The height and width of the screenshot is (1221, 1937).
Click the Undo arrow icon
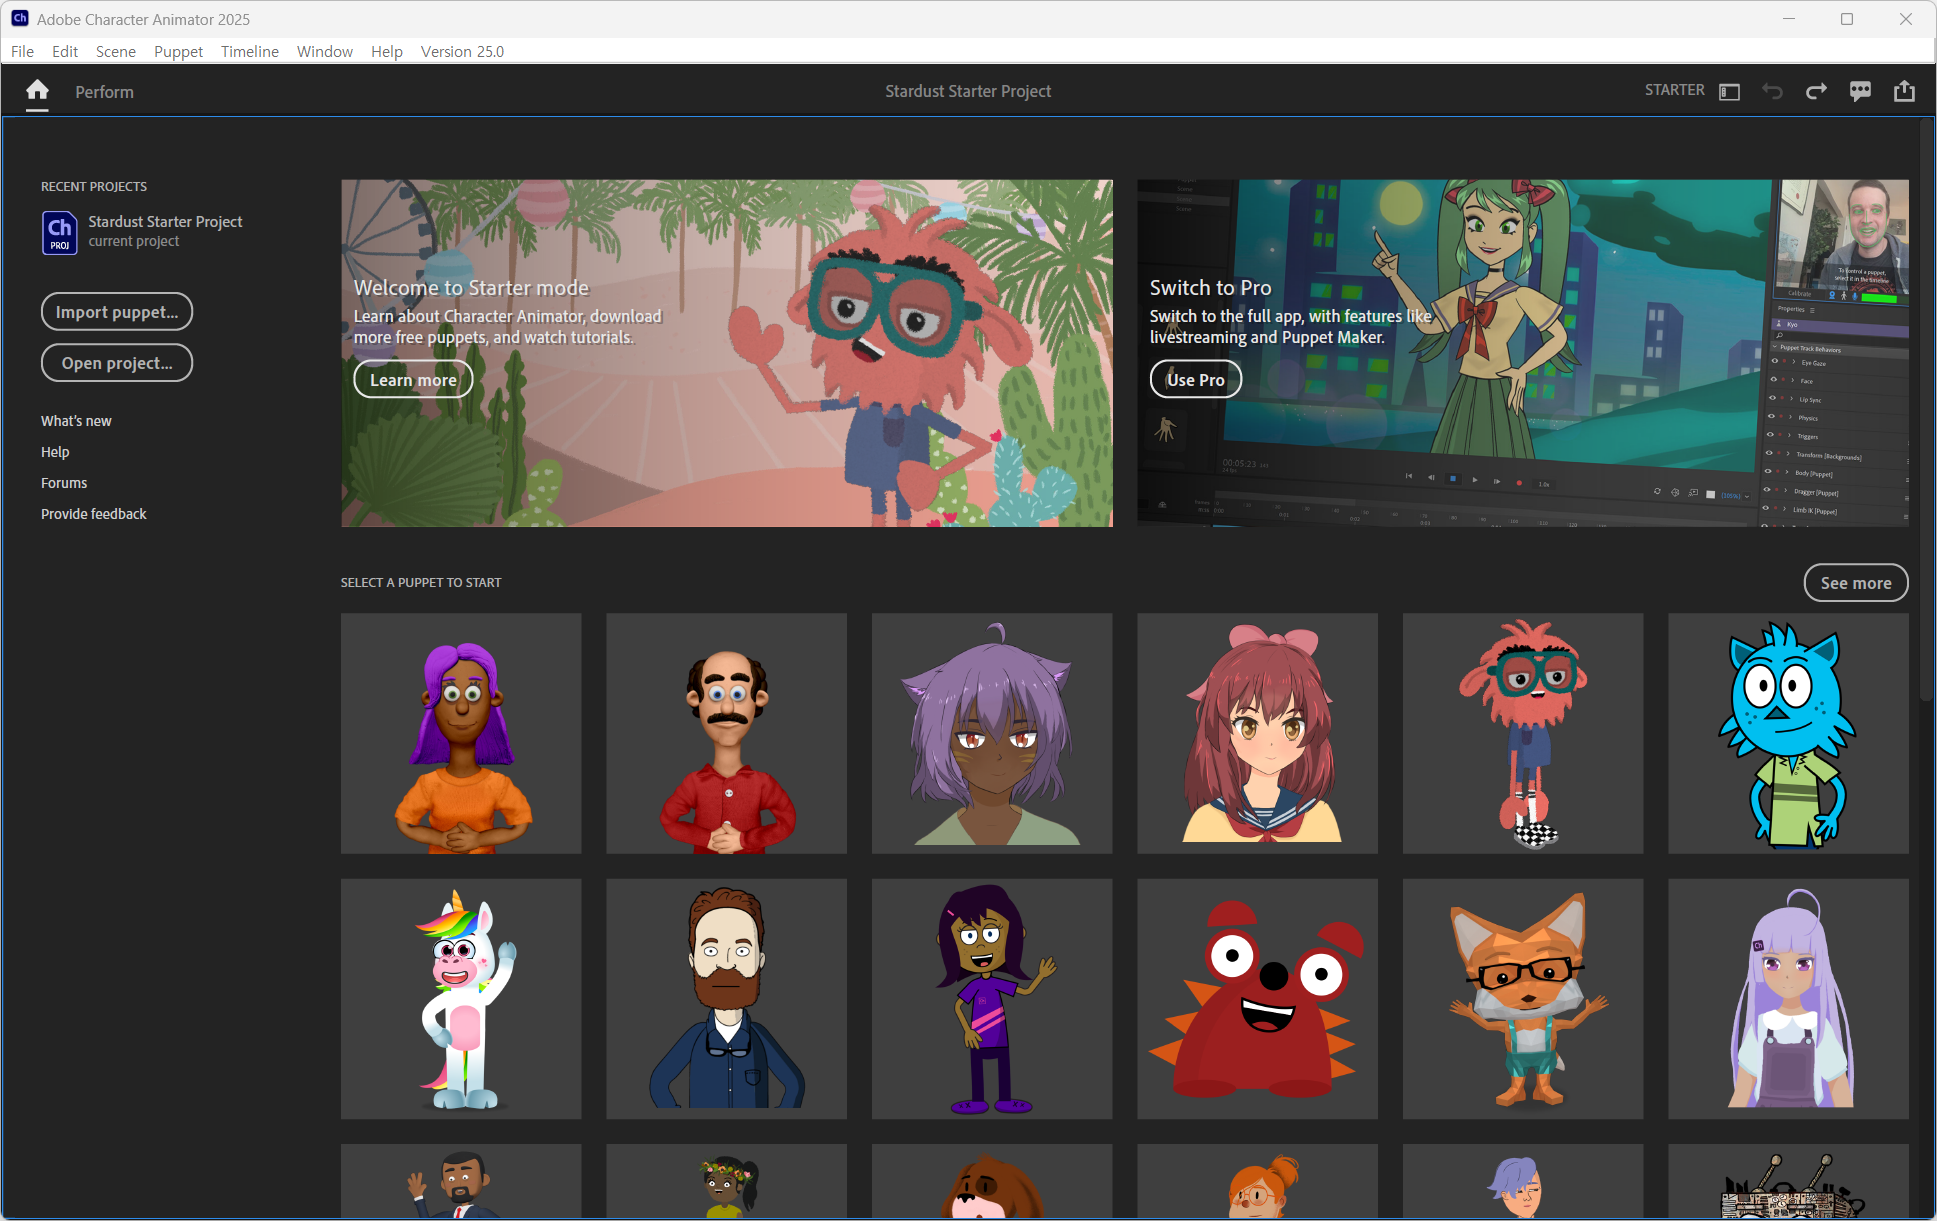[x=1772, y=91]
